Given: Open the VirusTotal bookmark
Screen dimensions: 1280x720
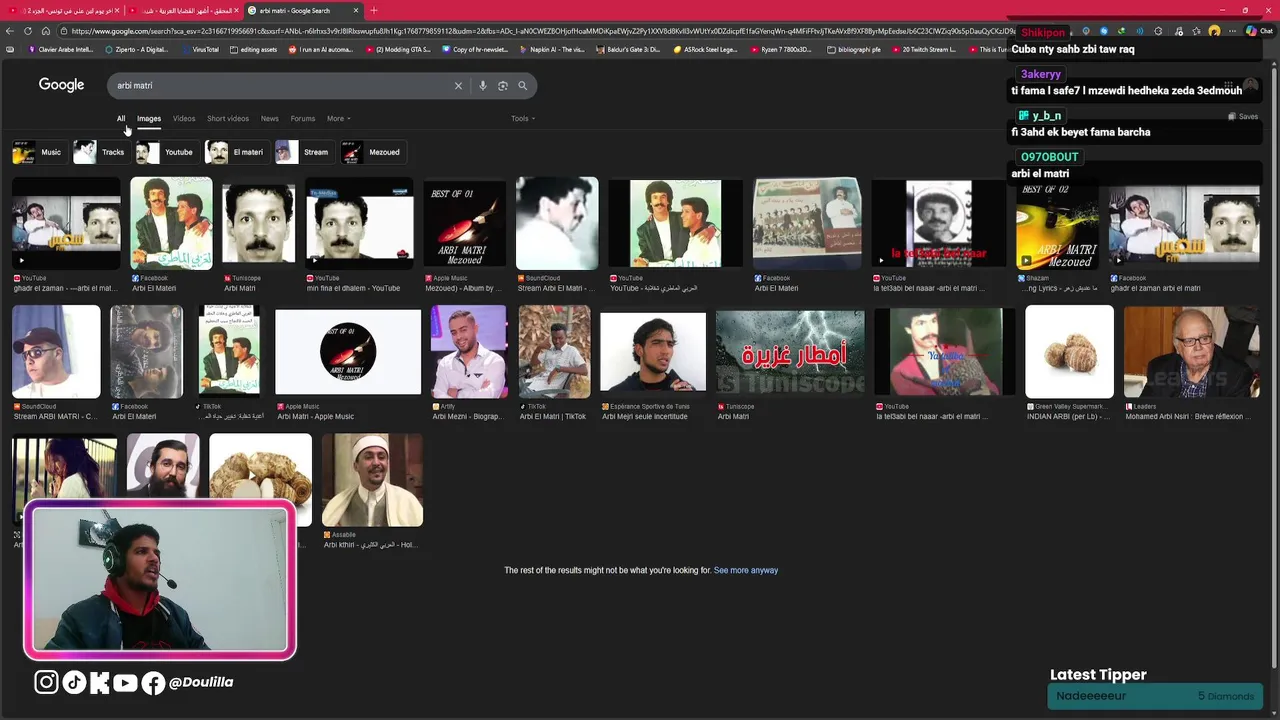Looking at the screenshot, I should (x=200, y=49).
